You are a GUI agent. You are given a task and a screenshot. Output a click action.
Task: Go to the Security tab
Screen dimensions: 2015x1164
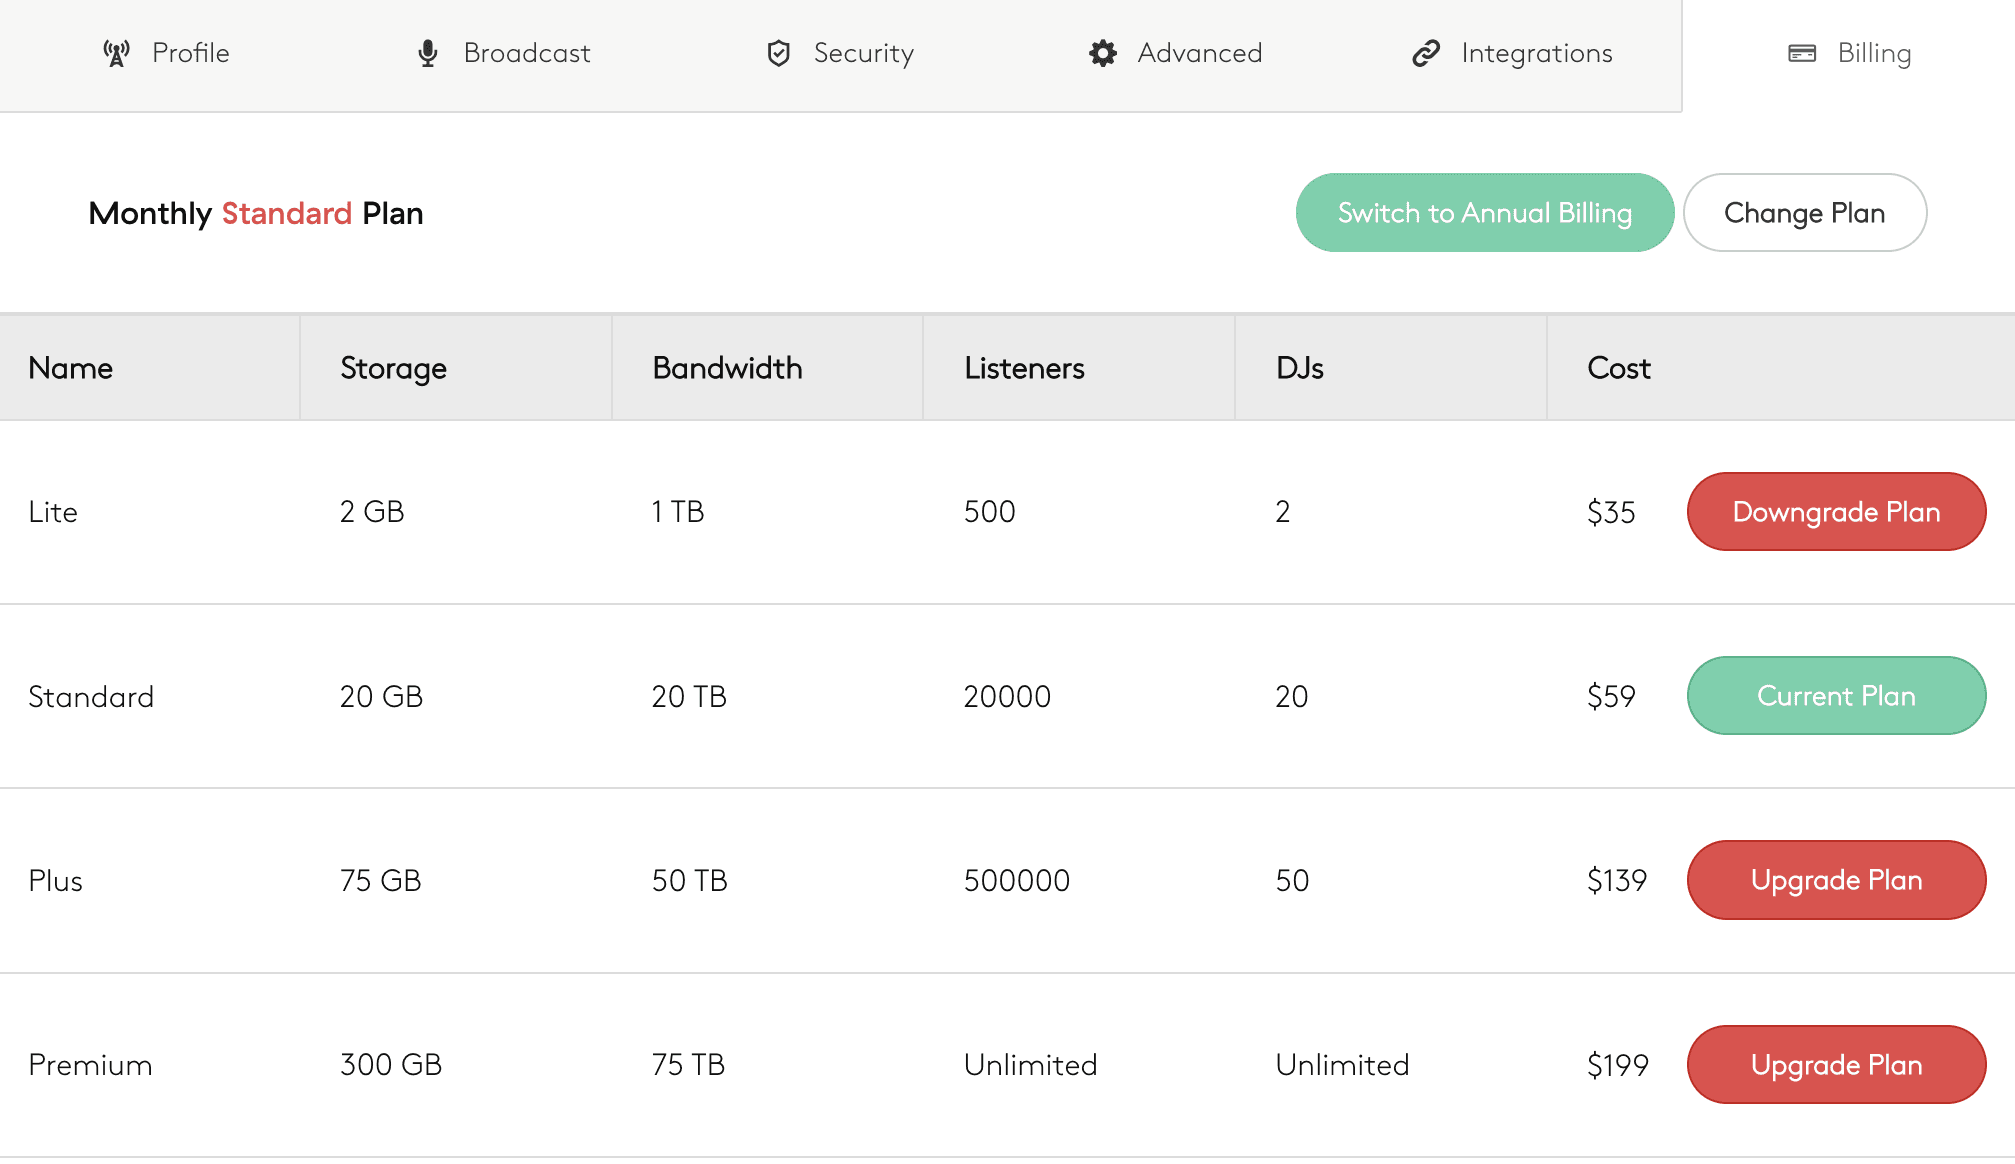pos(863,53)
